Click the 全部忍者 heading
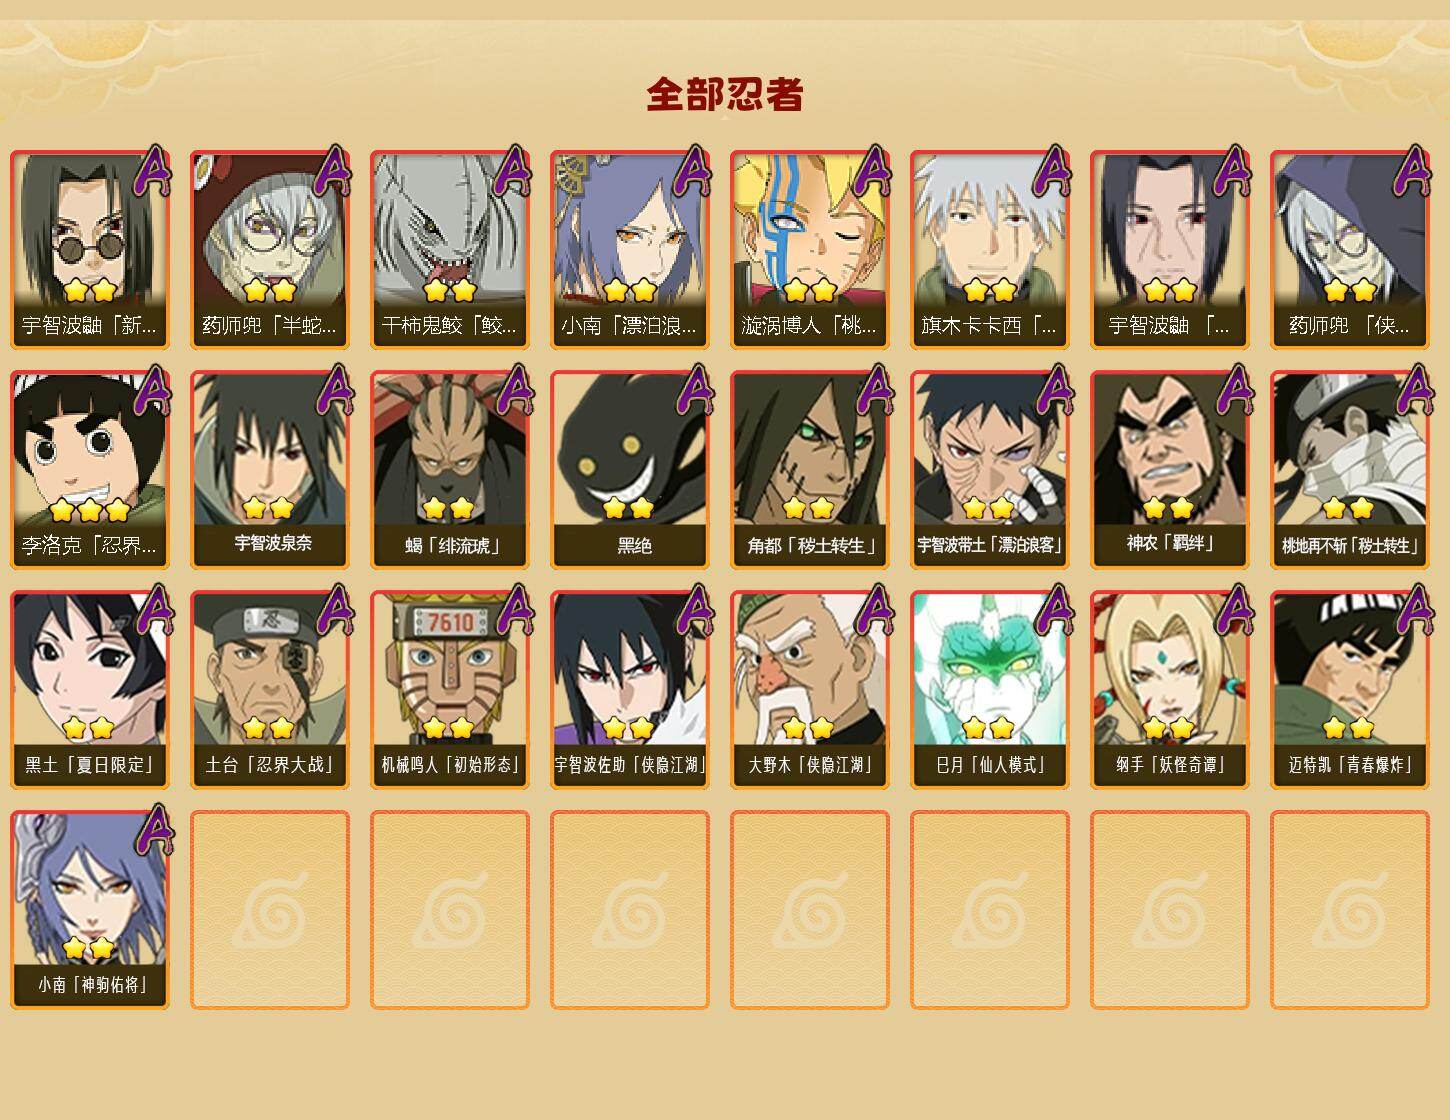Viewport: 1450px width, 1120px height. pos(725,95)
